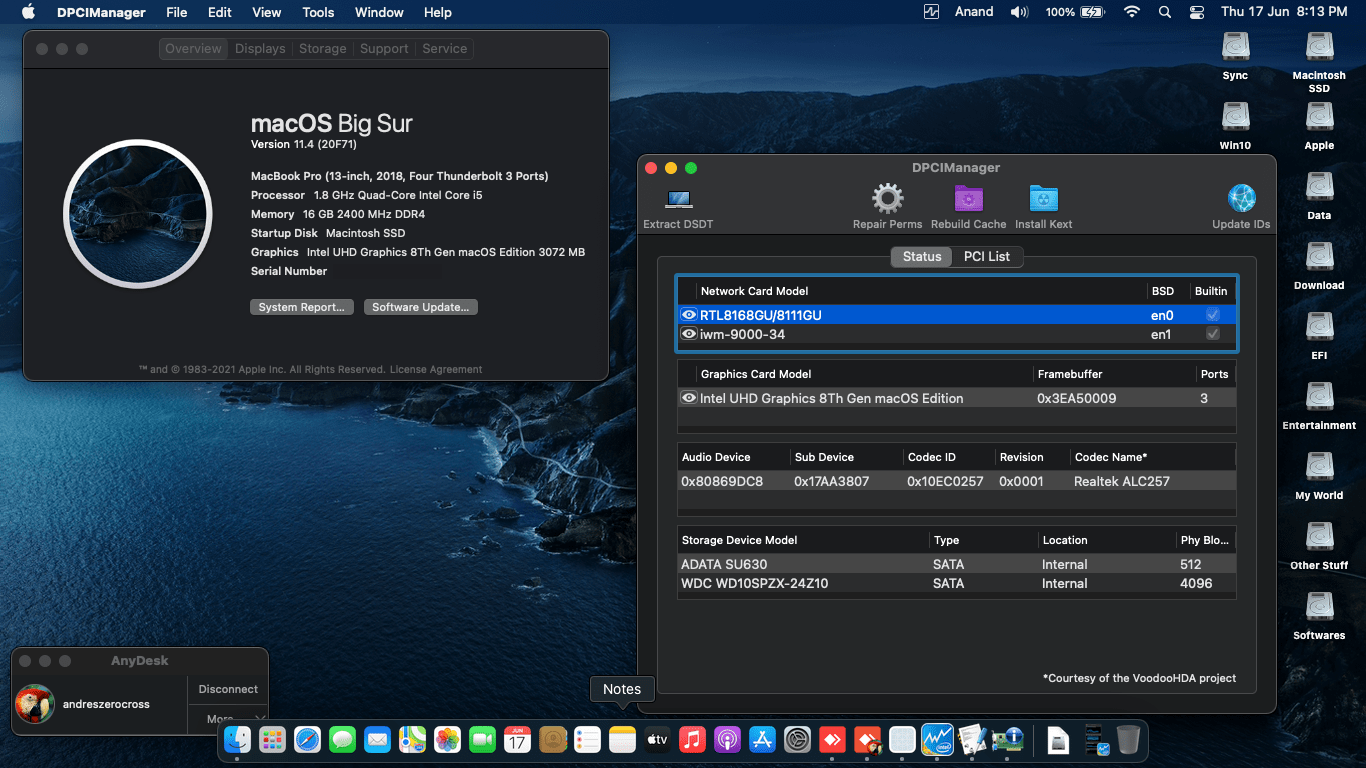
Task: Click System Report button
Action: pyautogui.click(x=301, y=307)
